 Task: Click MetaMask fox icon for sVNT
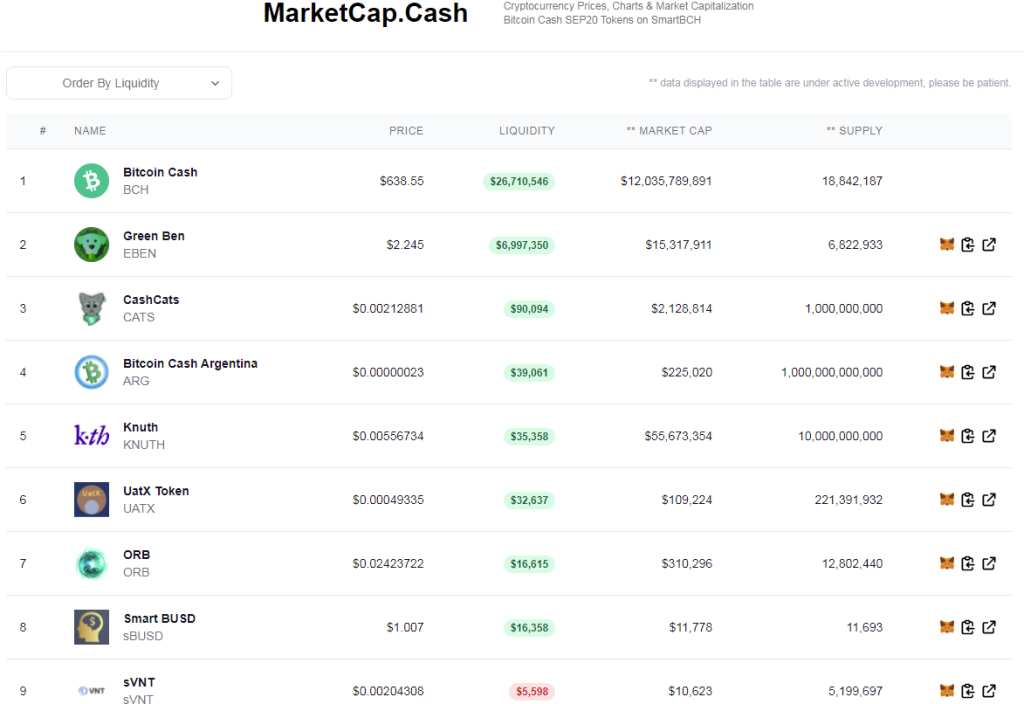coord(946,690)
